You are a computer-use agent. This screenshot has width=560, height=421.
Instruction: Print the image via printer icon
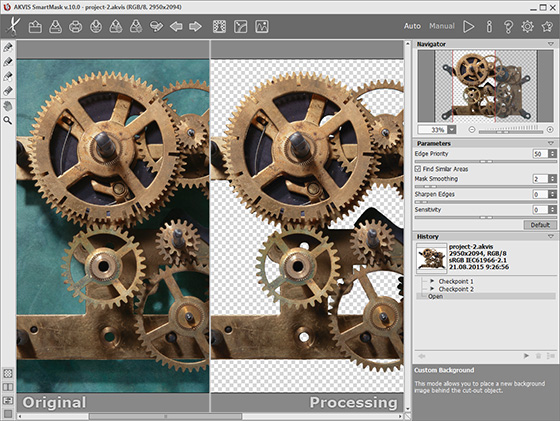pos(75,26)
